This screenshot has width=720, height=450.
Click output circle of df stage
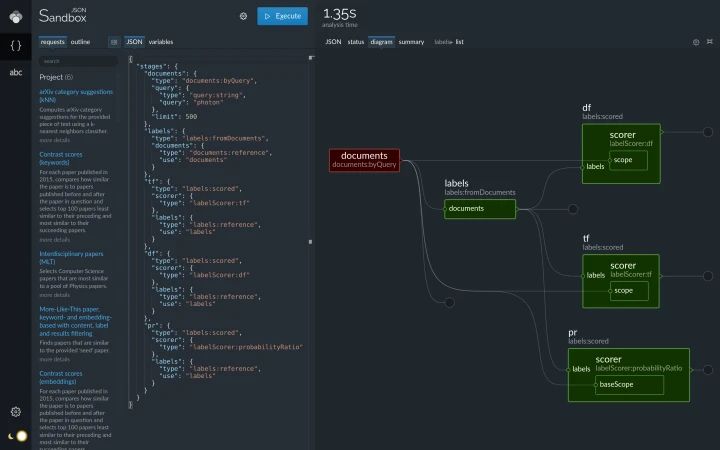pos(708,132)
